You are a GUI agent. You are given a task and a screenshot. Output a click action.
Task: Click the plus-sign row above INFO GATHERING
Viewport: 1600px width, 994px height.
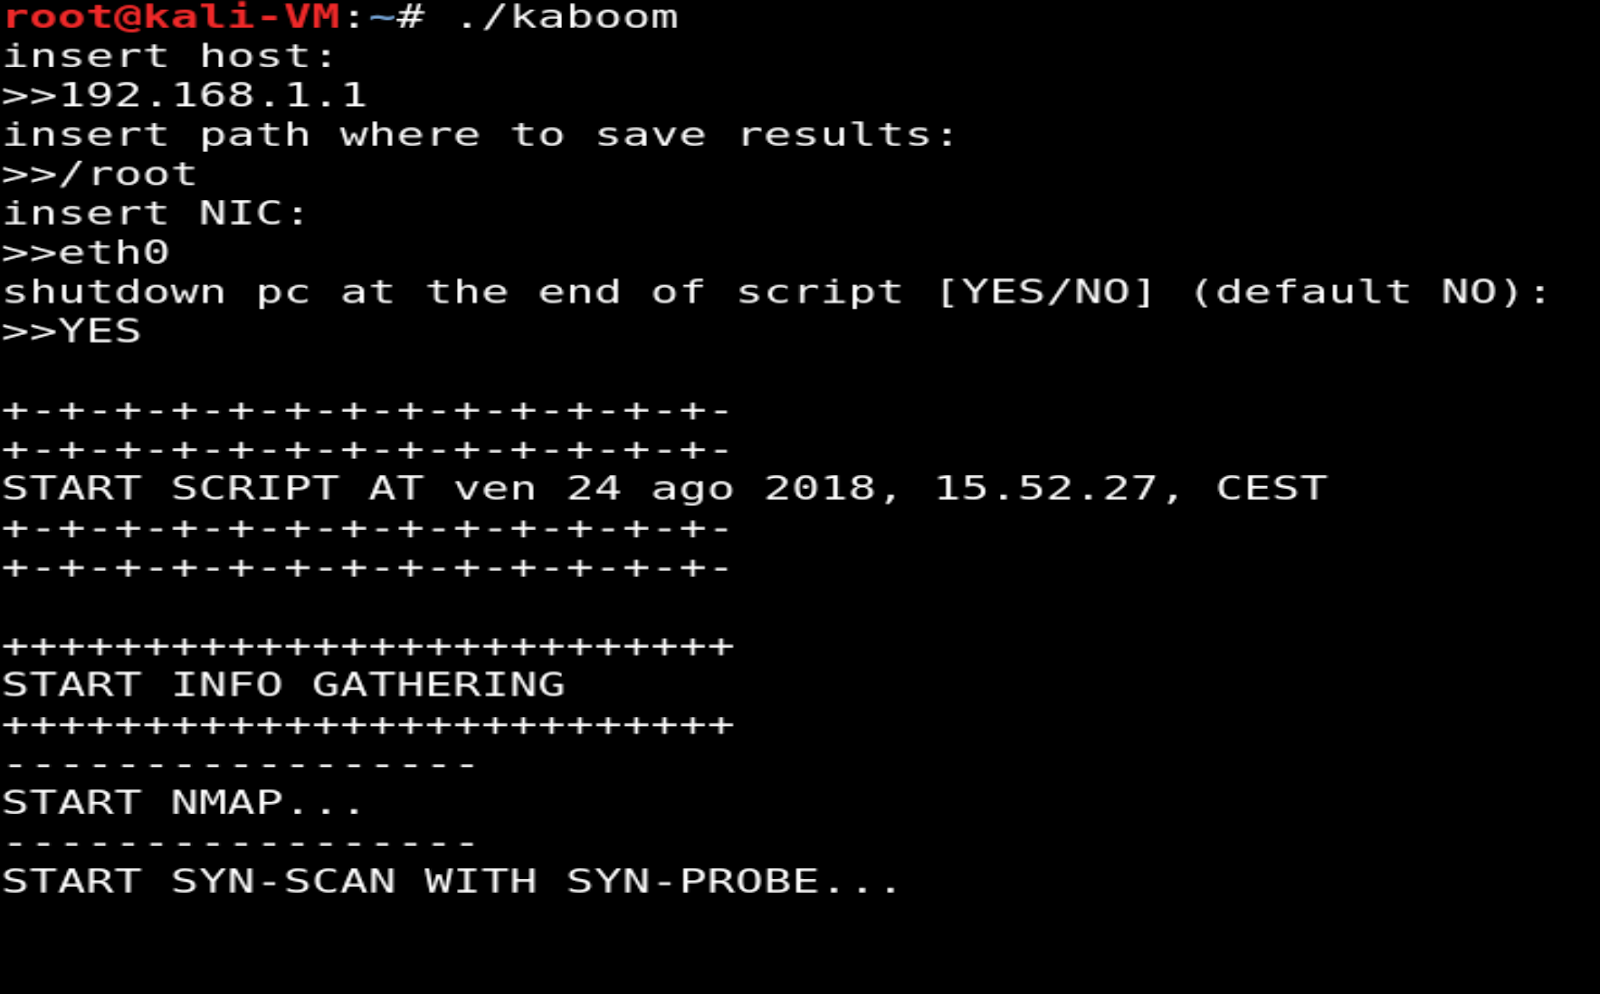pyautogui.click(x=369, y=646)
